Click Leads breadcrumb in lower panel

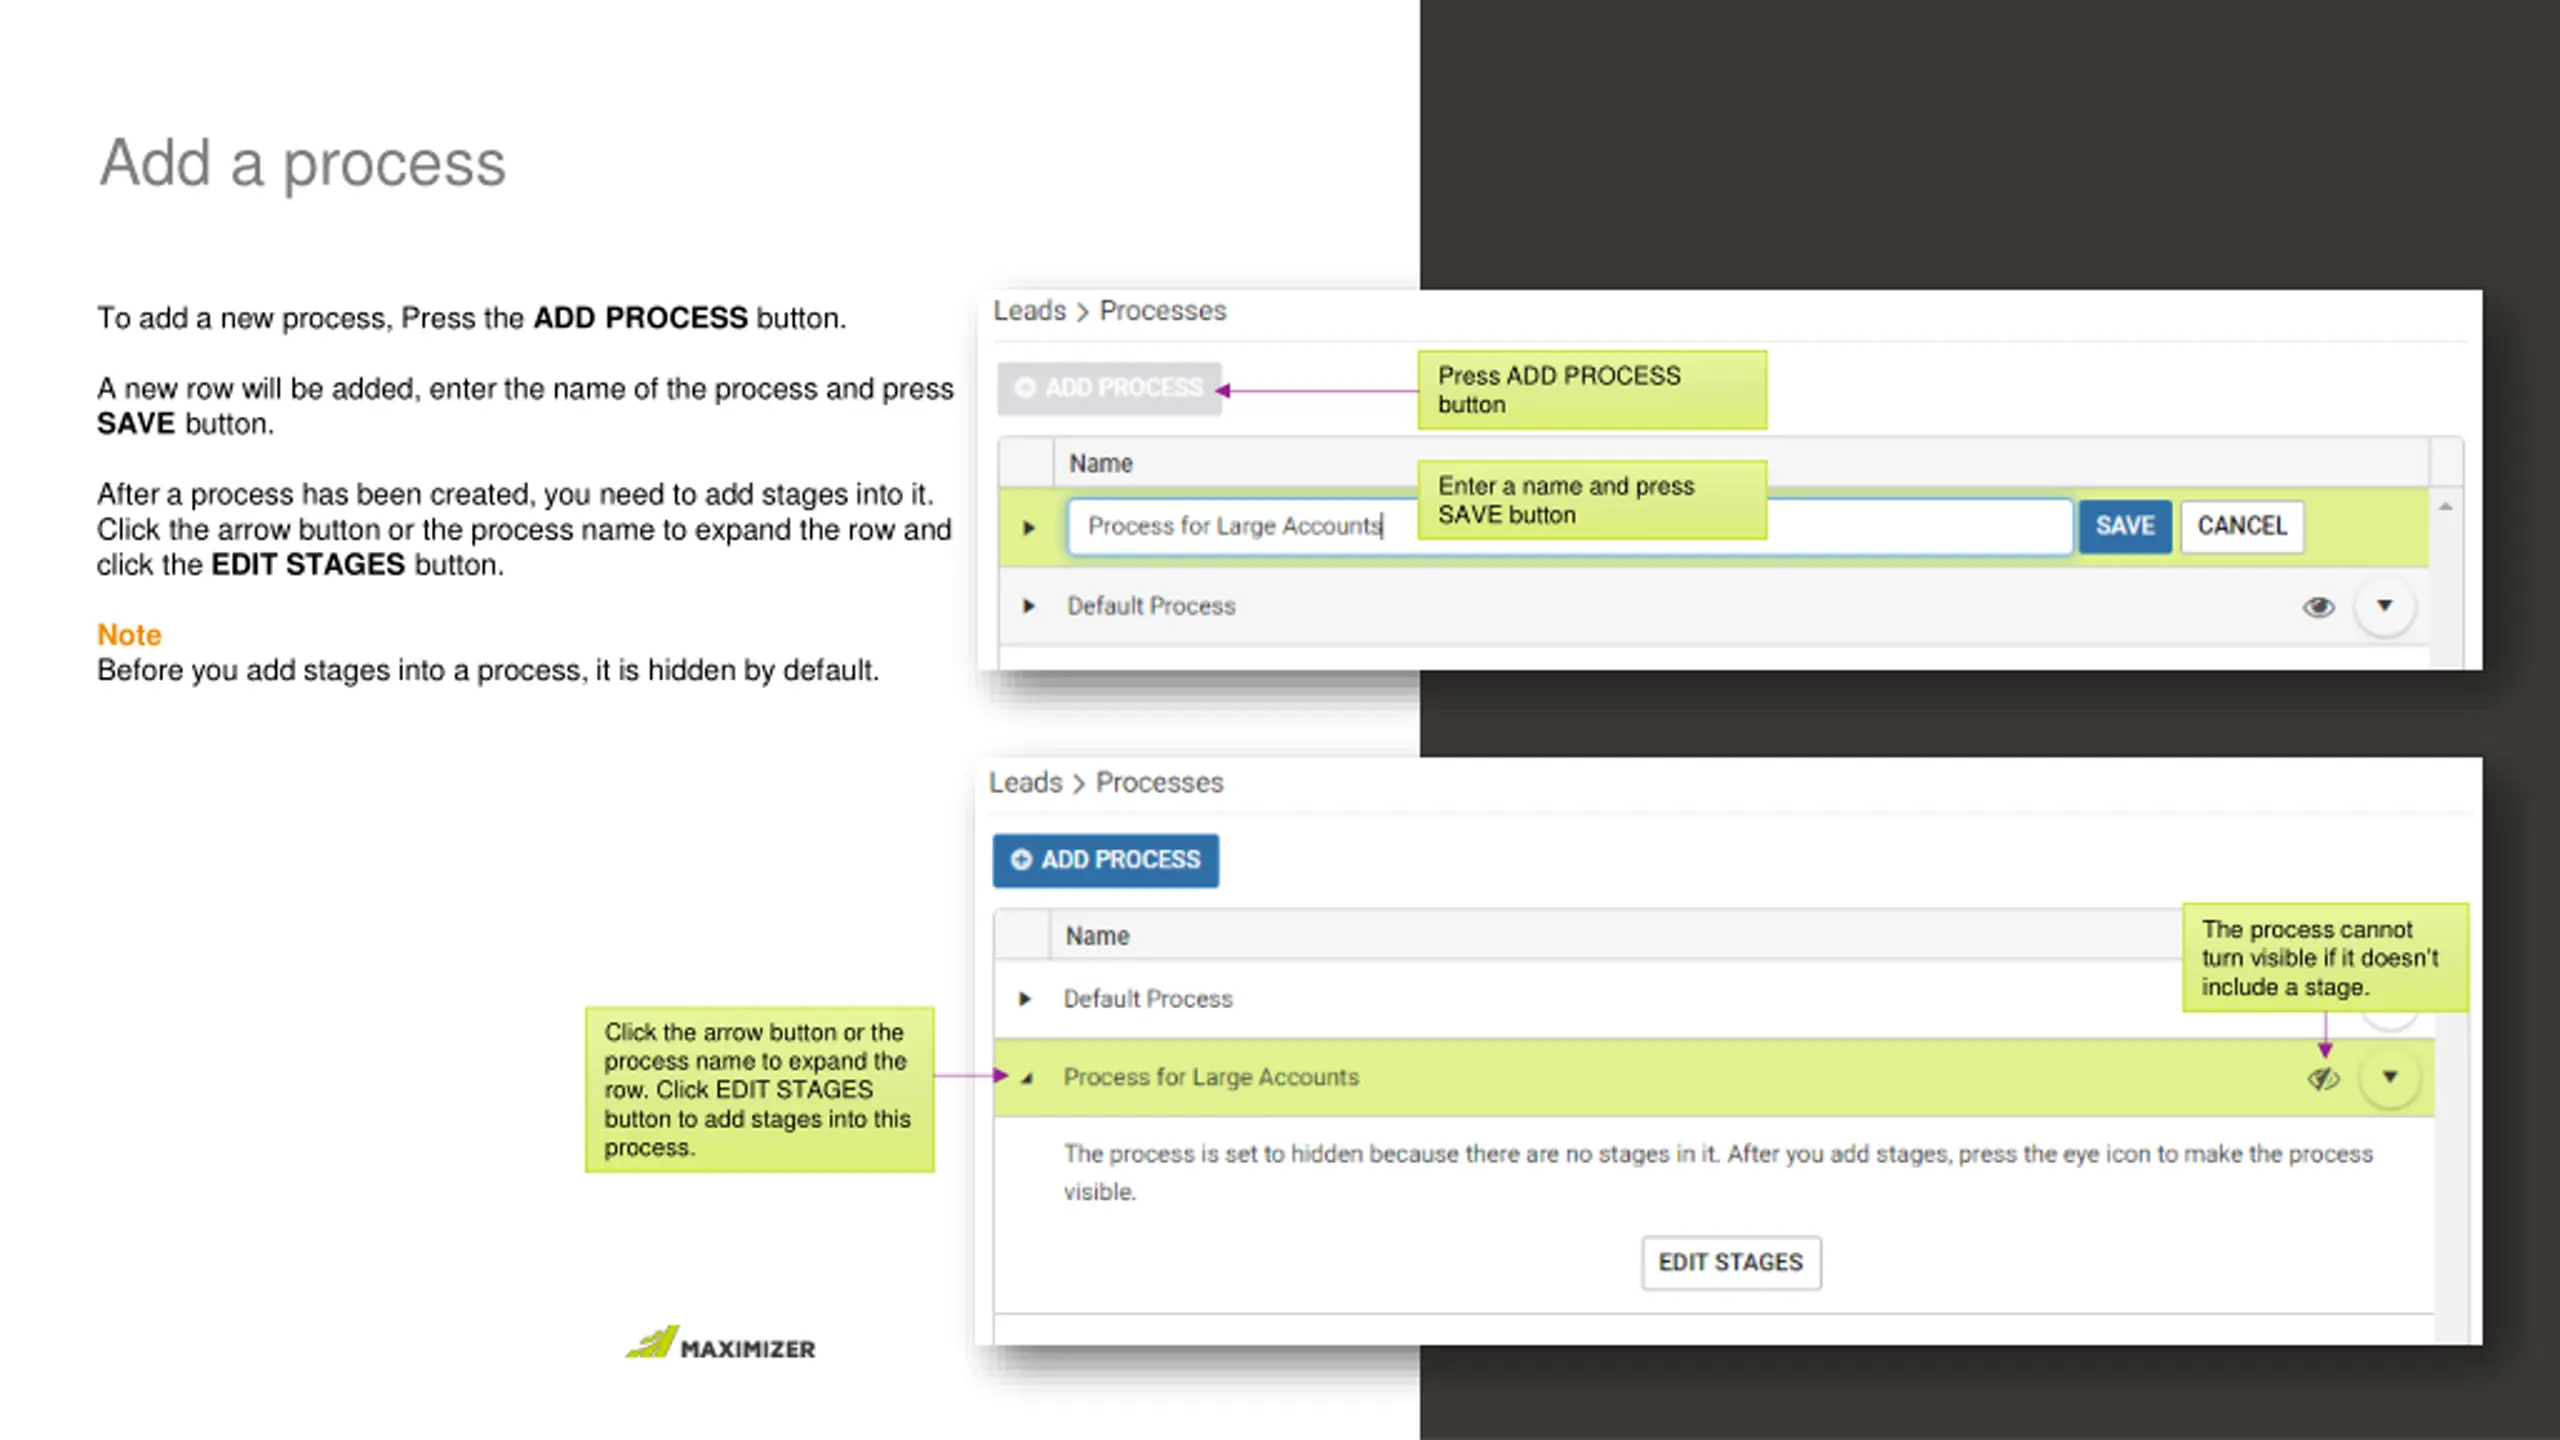(x=1026, y=782)
